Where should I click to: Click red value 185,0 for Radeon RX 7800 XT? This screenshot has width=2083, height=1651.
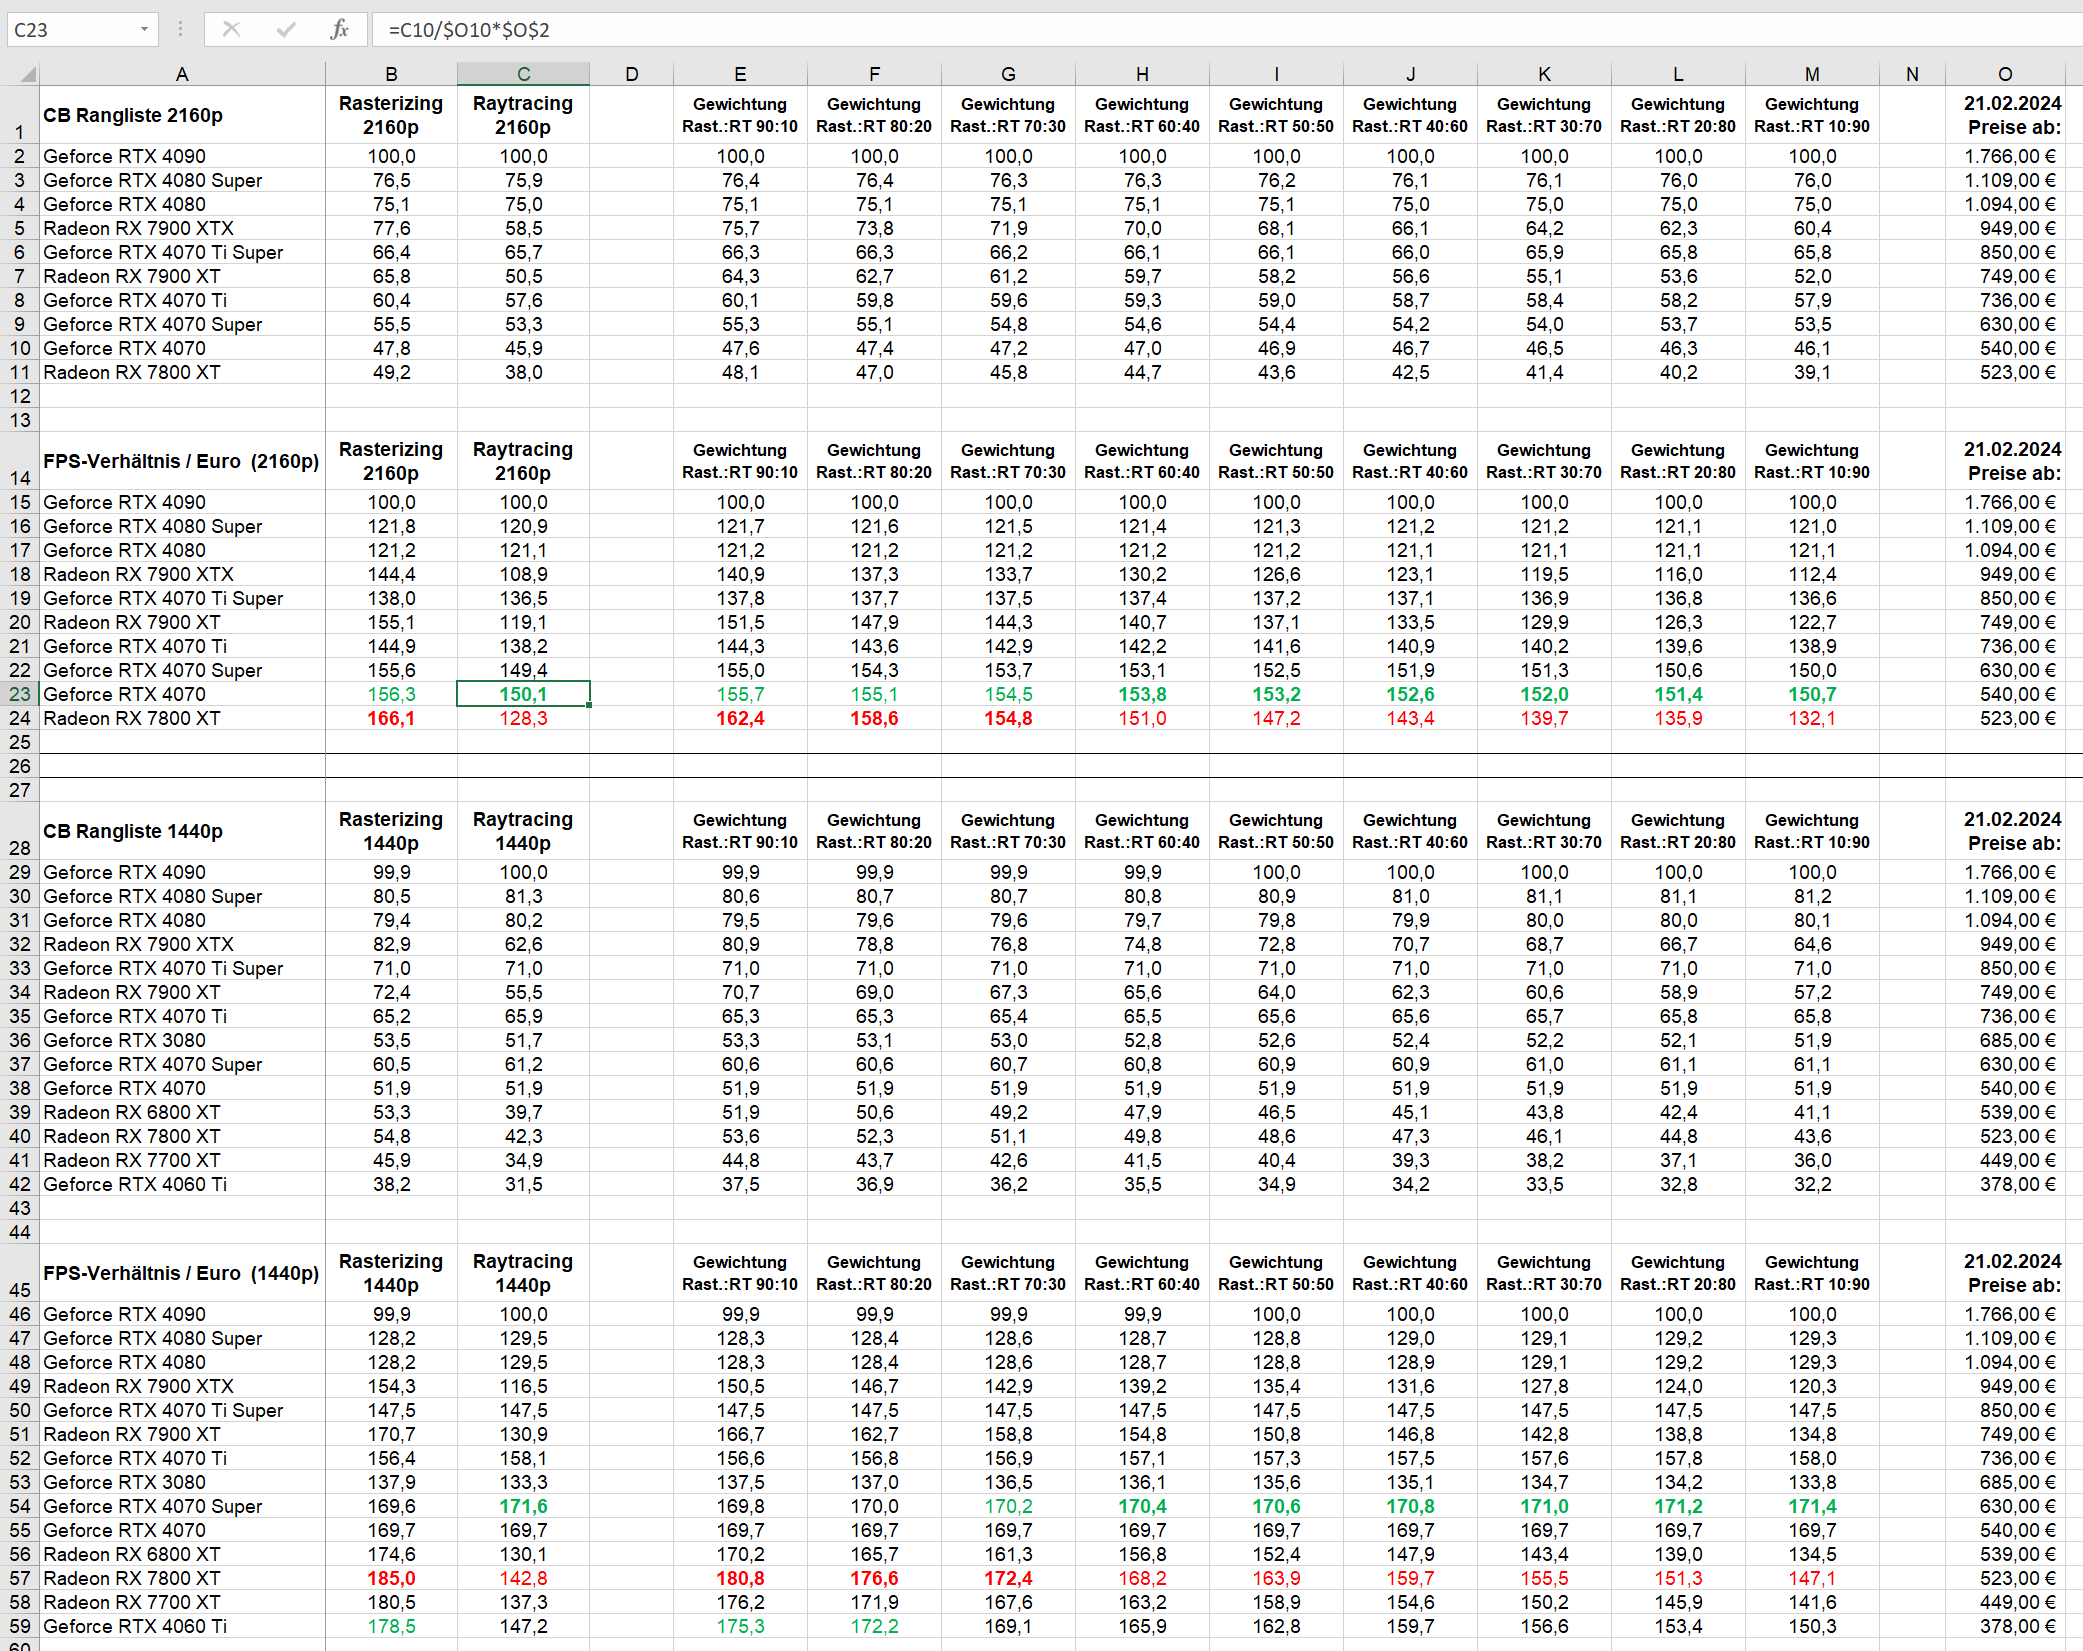pos(391,1578)
